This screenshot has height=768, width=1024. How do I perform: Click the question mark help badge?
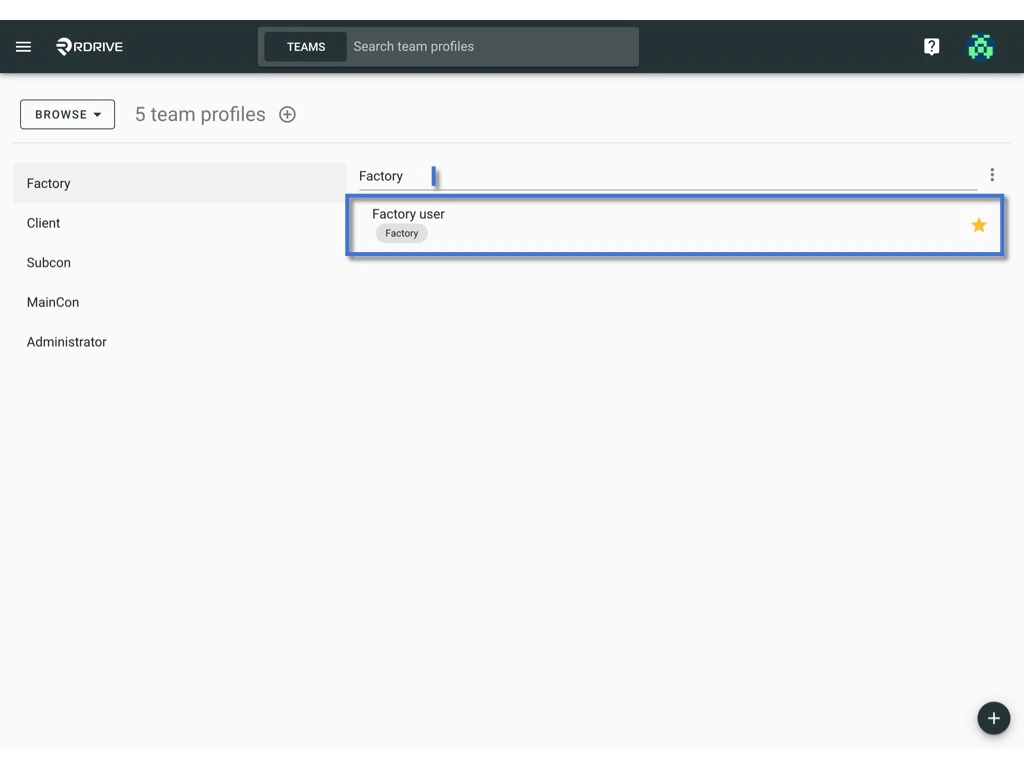(x=931, y=46)
